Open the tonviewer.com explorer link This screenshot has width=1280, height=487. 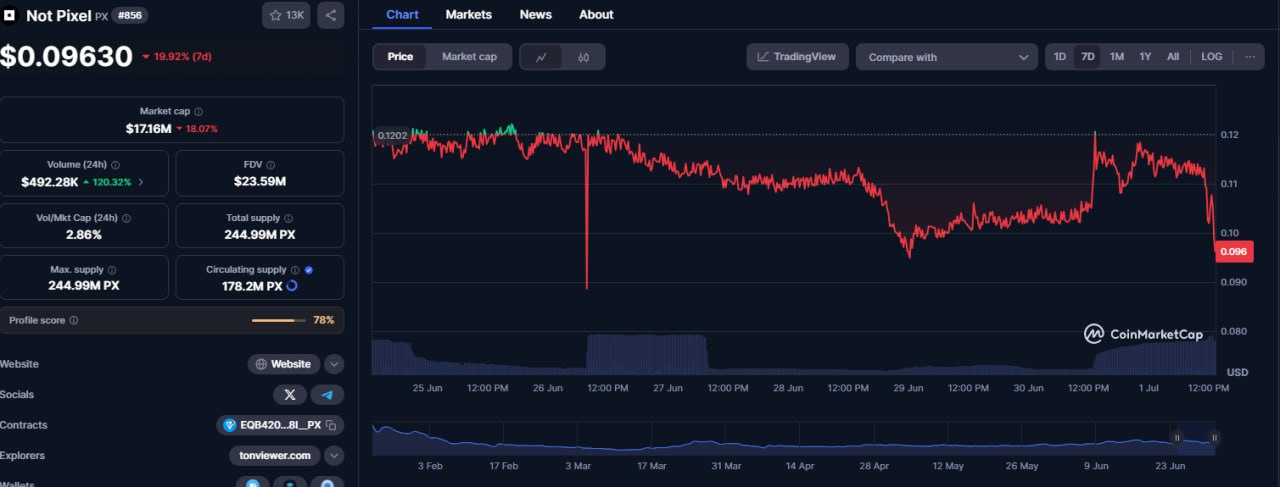[274, 456]
